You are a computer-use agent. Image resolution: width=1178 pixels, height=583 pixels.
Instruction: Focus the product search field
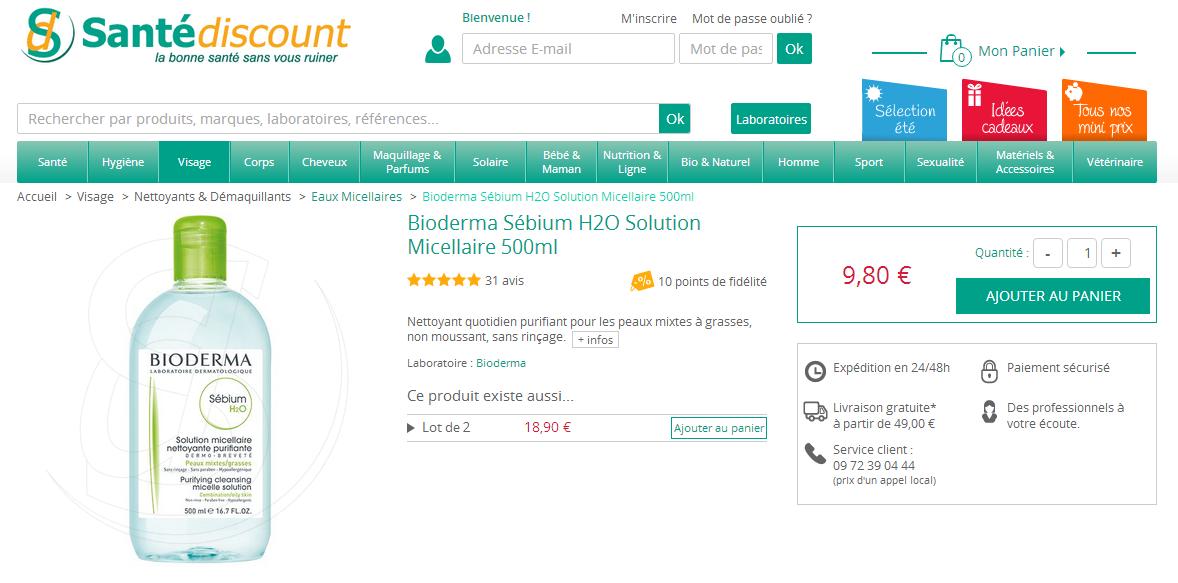coord(338,119)
